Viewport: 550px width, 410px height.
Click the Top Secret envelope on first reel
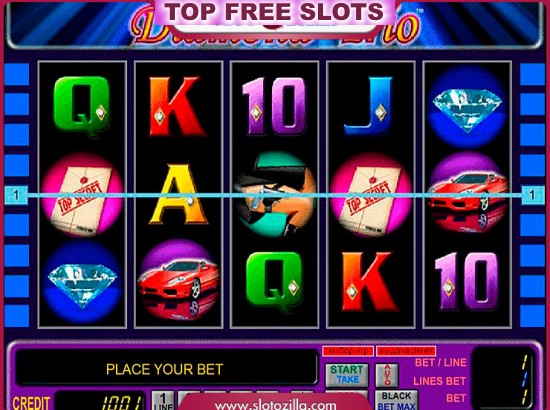point(82,195)
